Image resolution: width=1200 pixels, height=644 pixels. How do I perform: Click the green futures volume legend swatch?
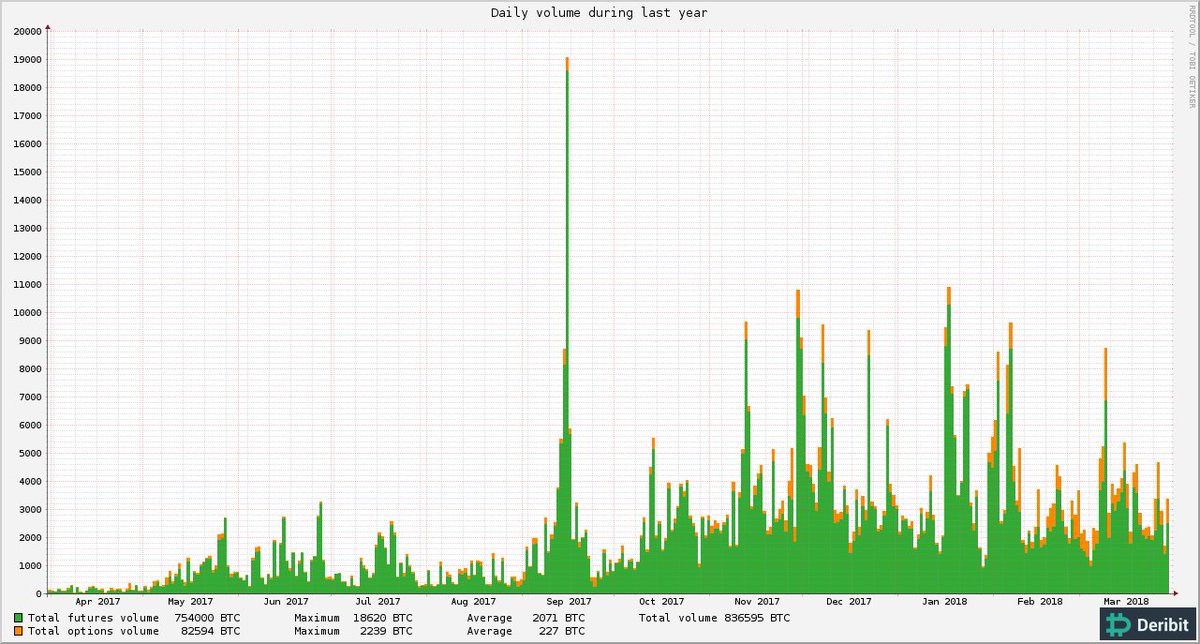pyautogui.click(x=19, y=618)
